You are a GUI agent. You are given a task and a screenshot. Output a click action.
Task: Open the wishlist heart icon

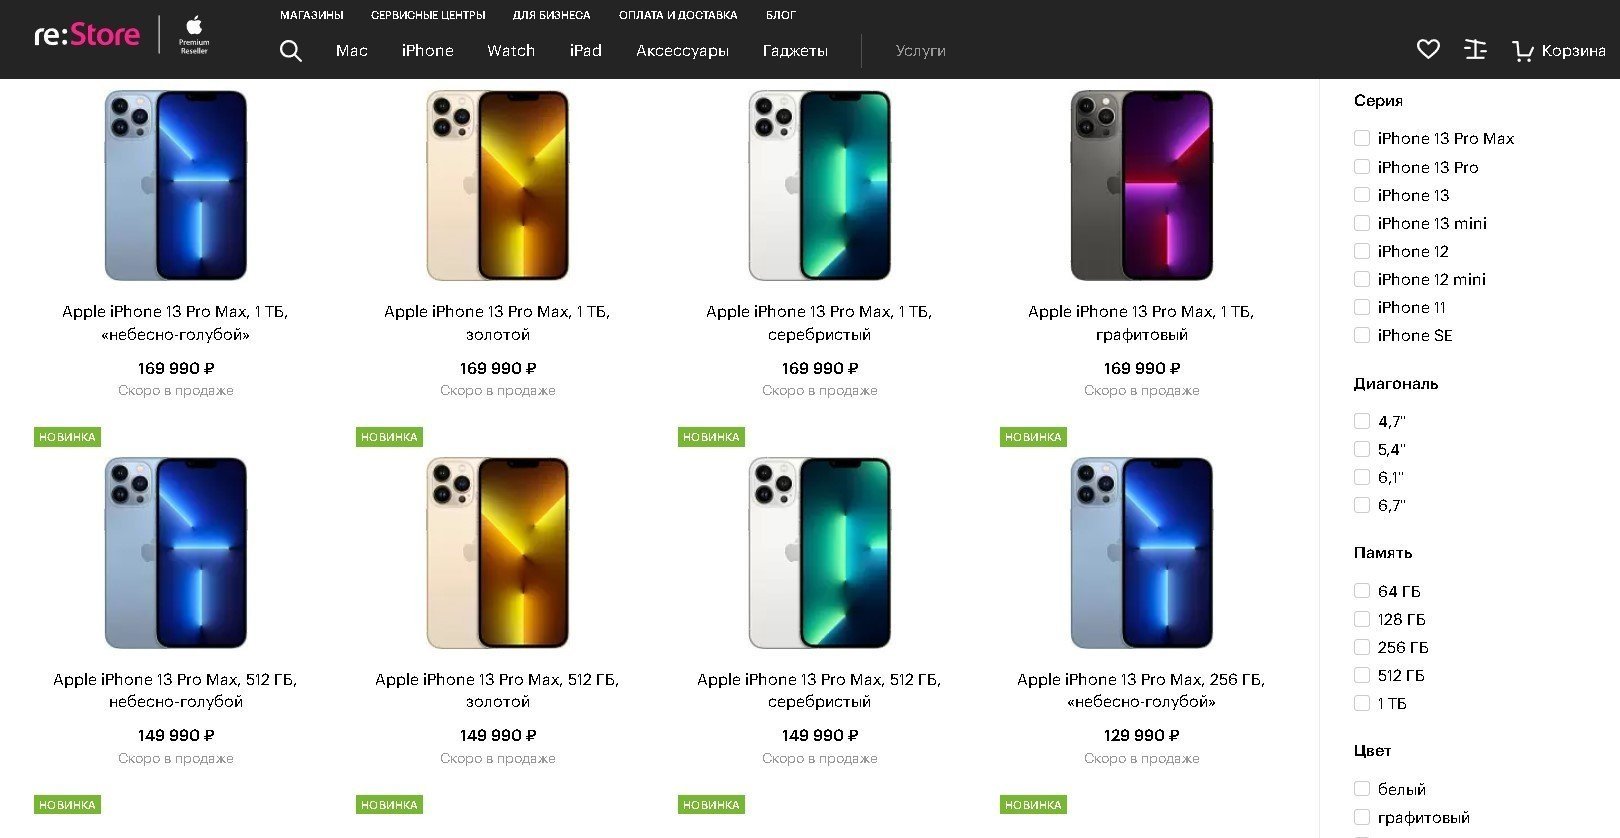pyautogui.click(x=1428, y=49)
